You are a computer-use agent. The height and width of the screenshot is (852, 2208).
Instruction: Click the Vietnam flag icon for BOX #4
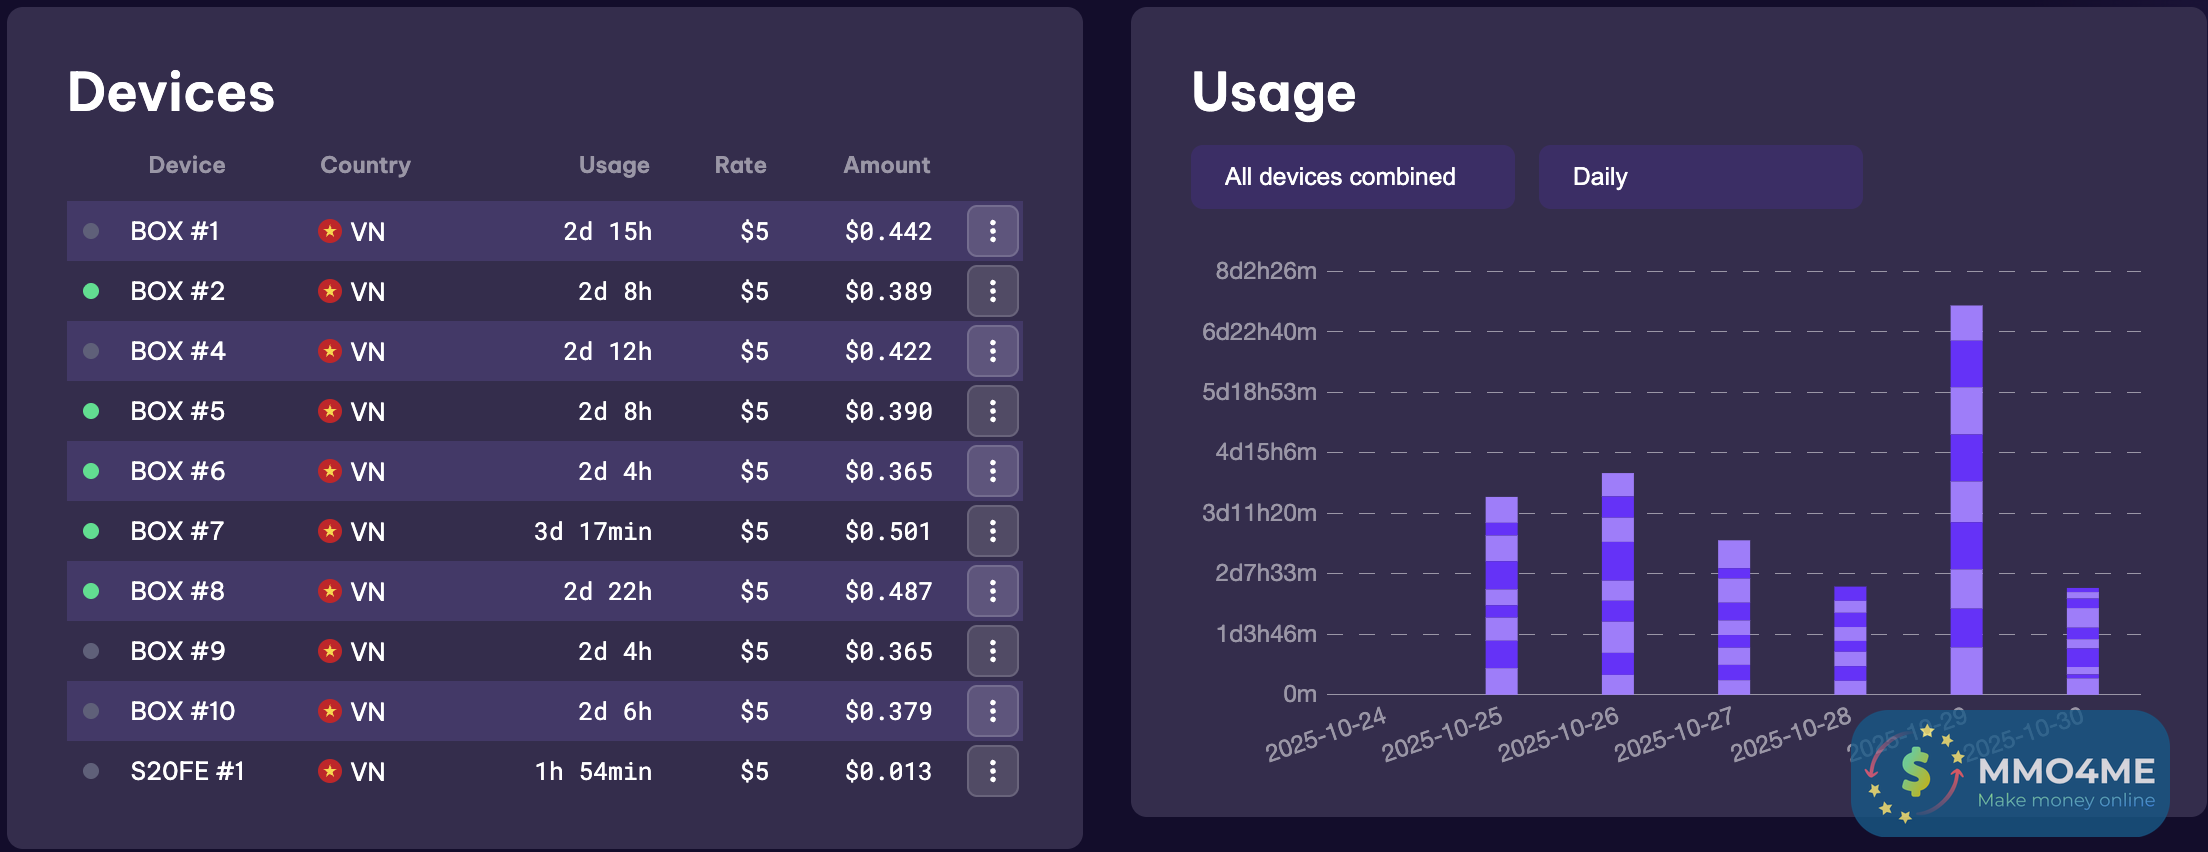pos(330,351)
